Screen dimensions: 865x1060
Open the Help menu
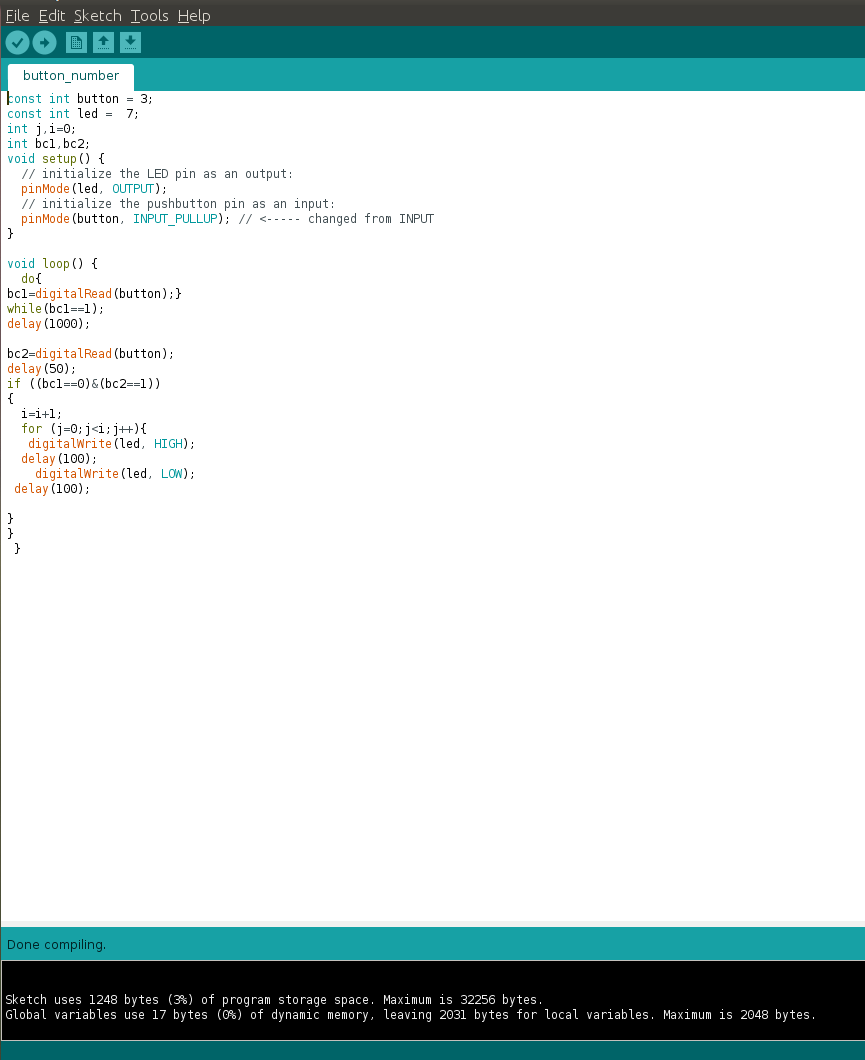[x=194, y=16]
